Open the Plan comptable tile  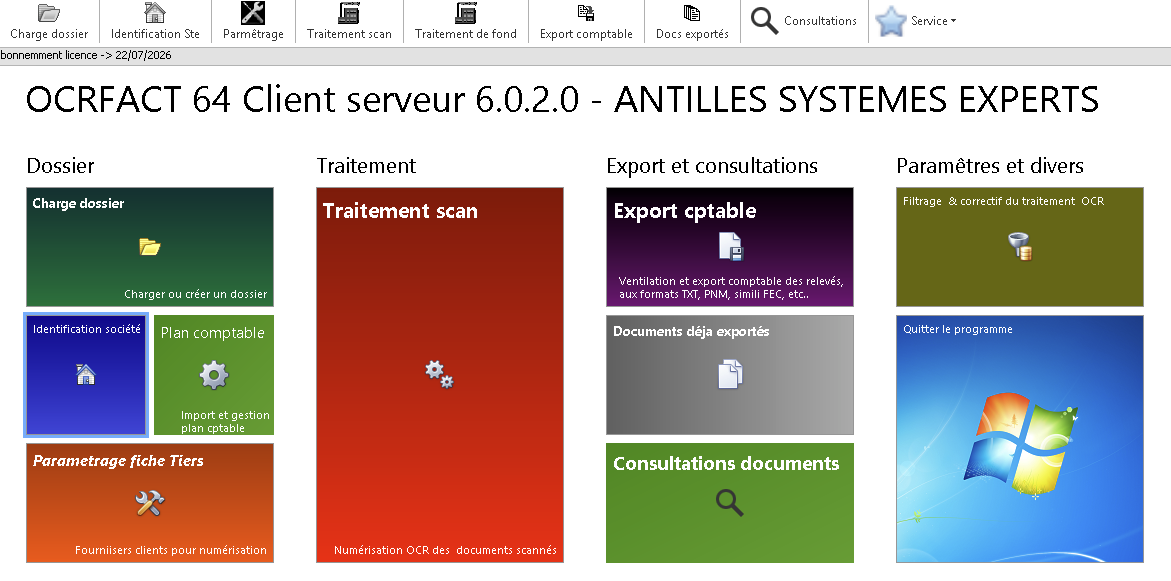214,375
